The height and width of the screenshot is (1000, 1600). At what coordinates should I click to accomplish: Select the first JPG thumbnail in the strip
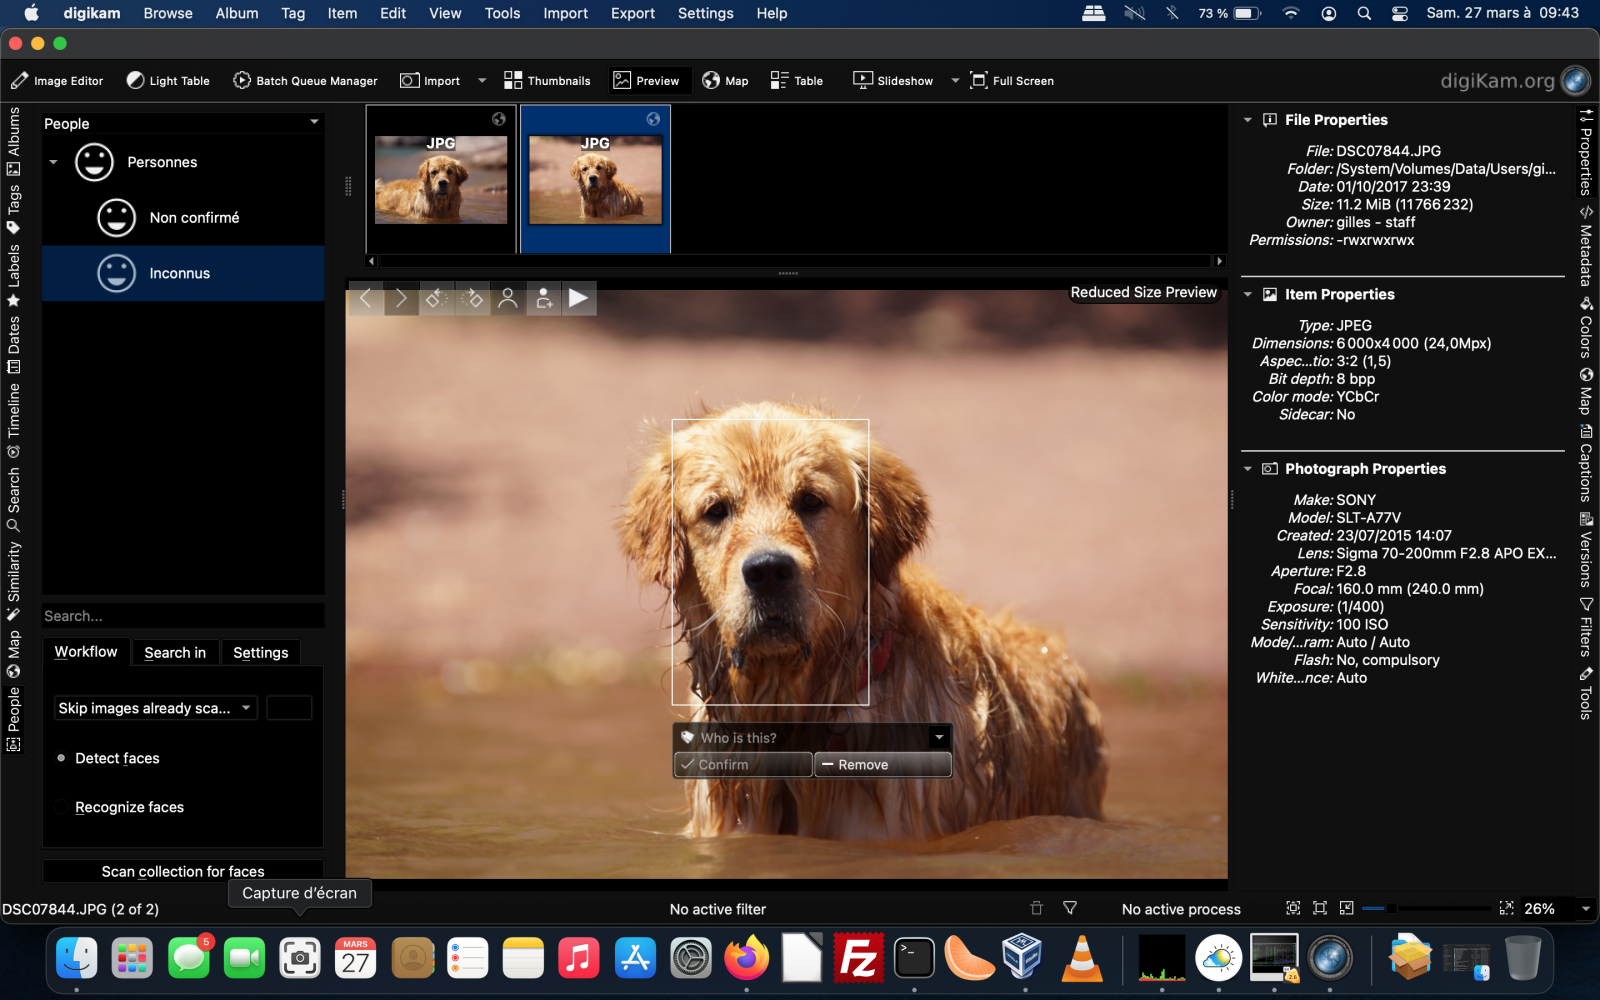441,178
